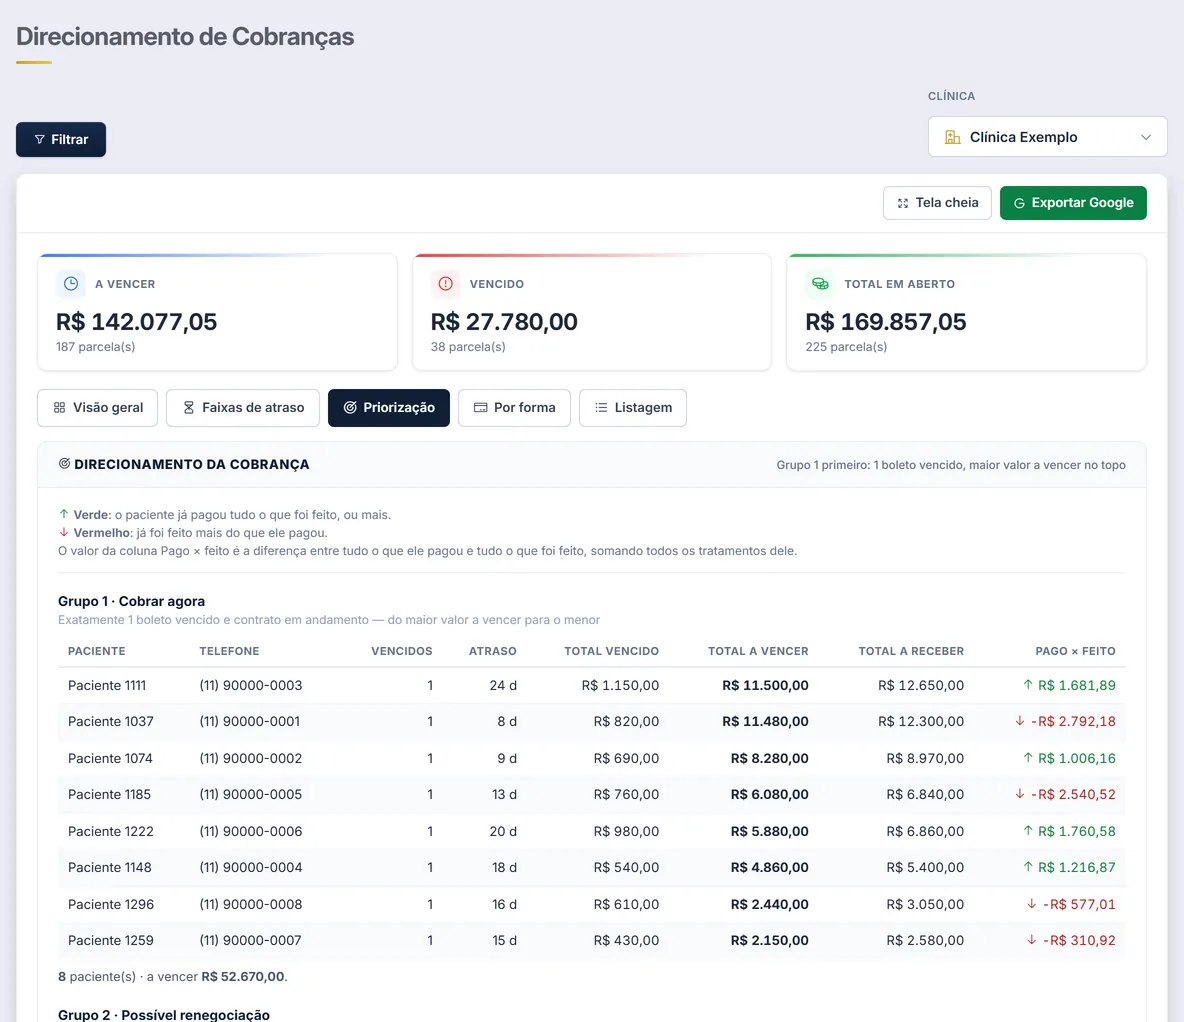Click the R$ 52.670,00 summary total

[243, 977]
